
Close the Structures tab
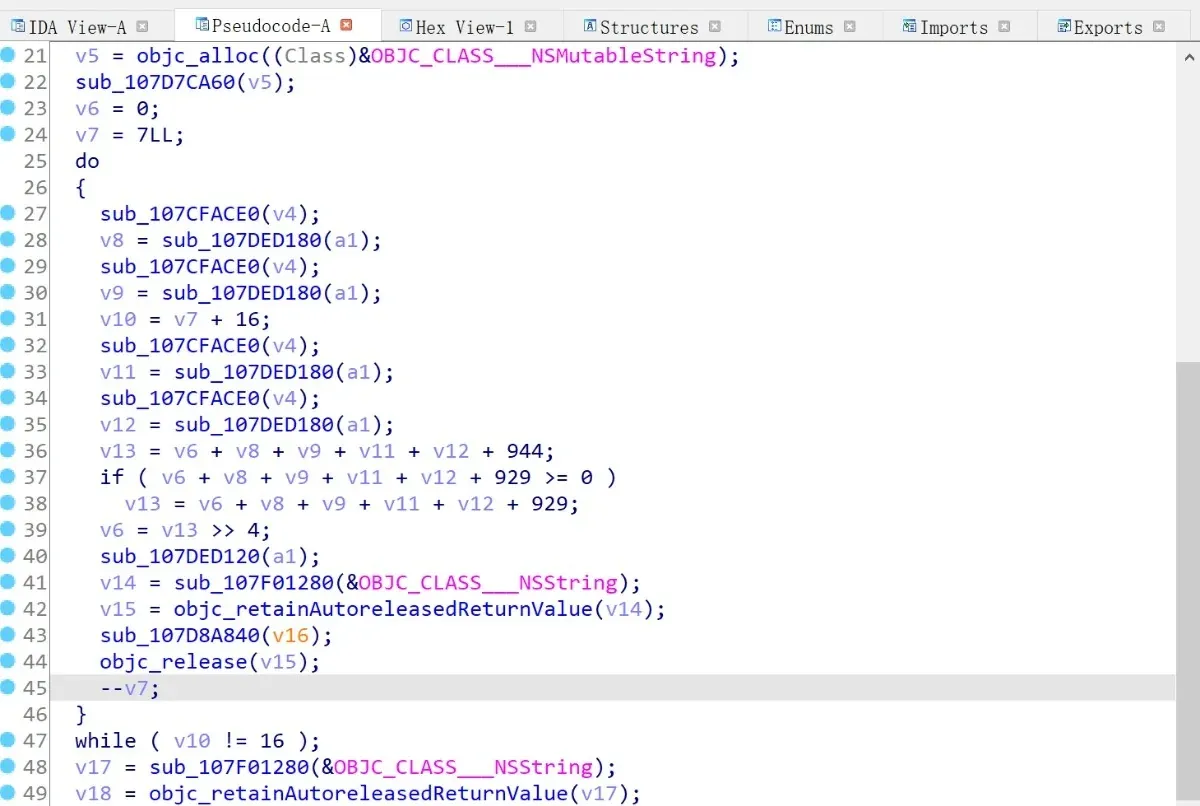[714, 26]
